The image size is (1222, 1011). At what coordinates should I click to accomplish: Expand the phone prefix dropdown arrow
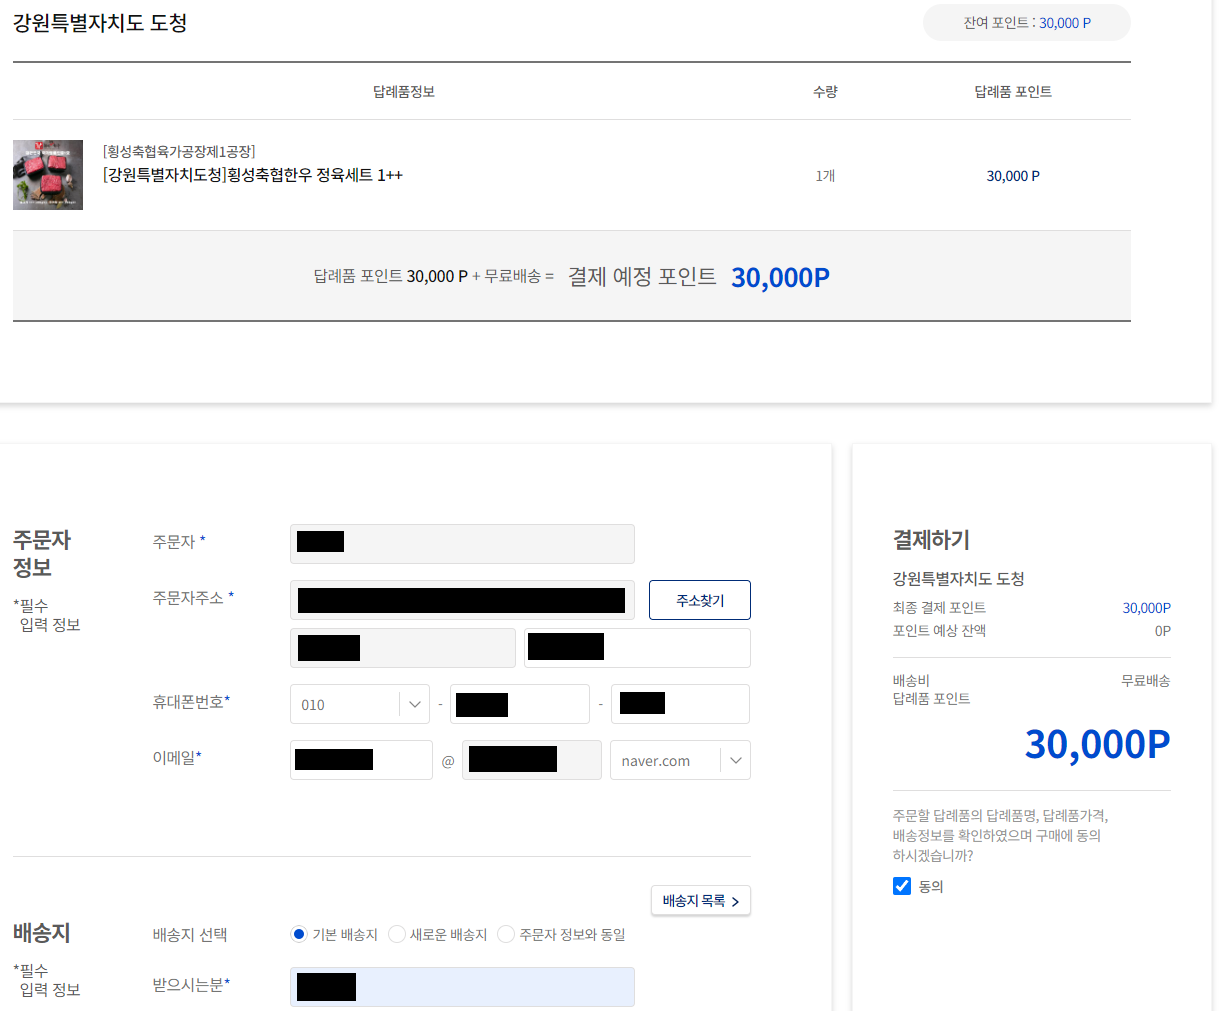tap(414, 704)
